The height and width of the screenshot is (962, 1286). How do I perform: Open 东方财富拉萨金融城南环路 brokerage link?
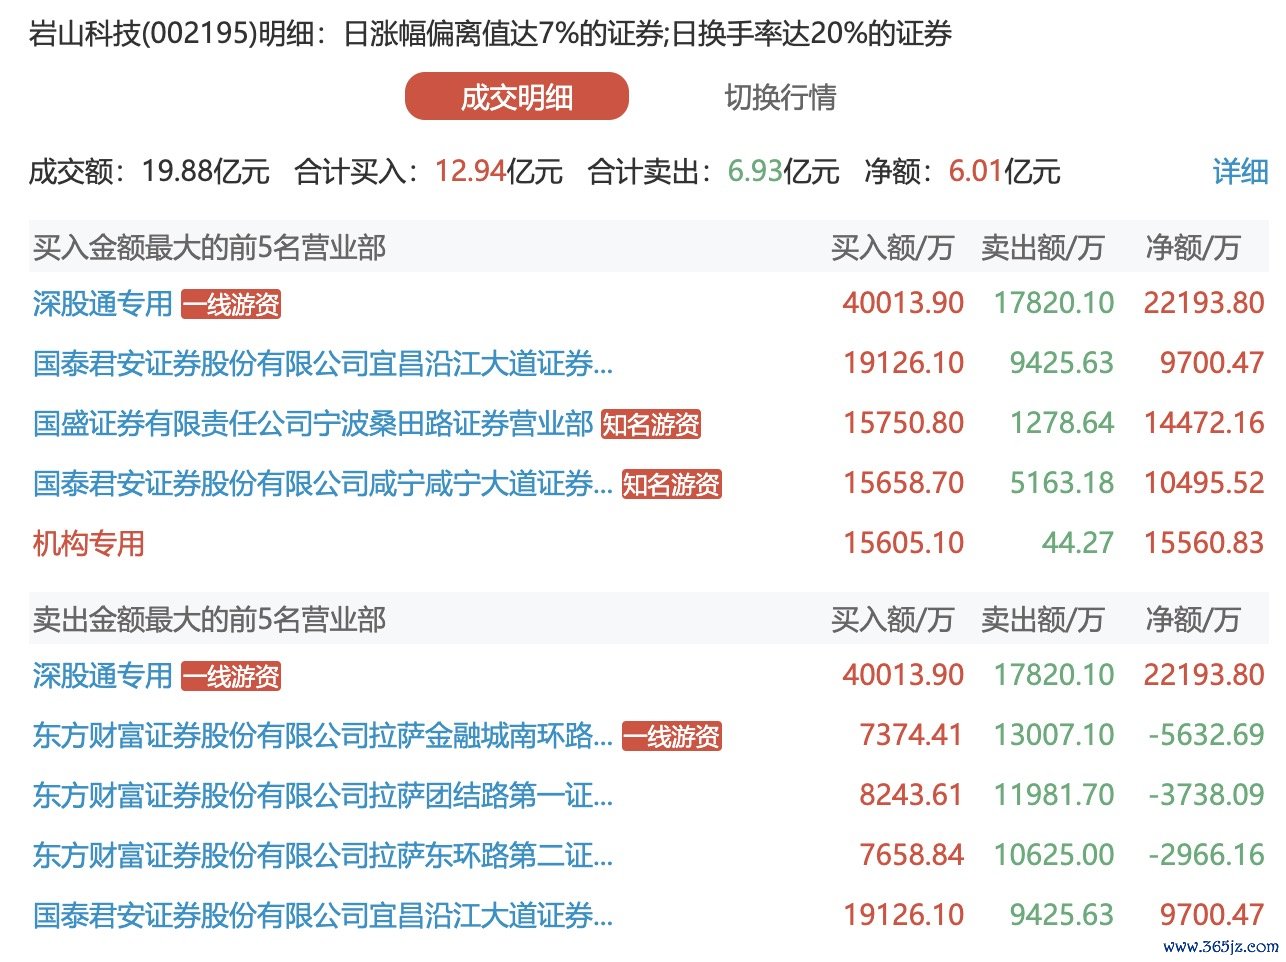point(322,735)
